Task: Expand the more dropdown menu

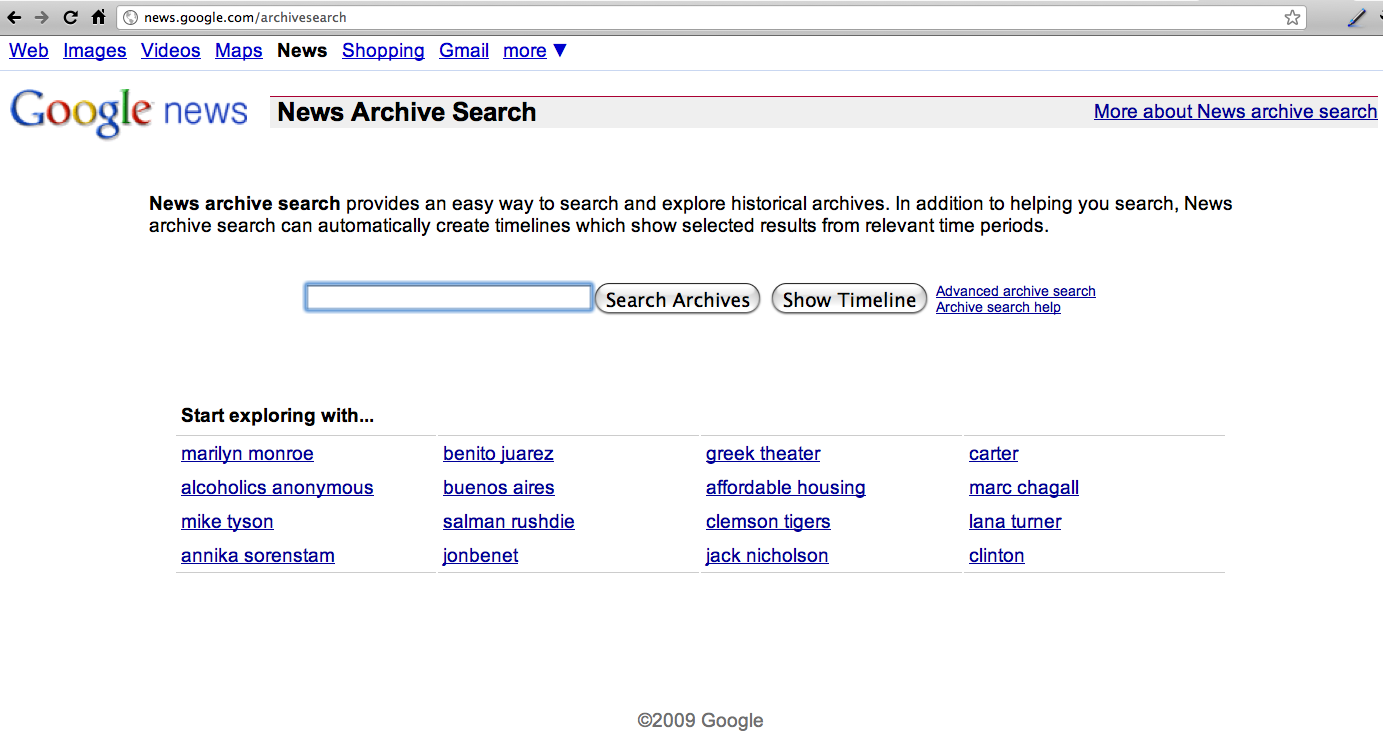Action: pos(535,50)
